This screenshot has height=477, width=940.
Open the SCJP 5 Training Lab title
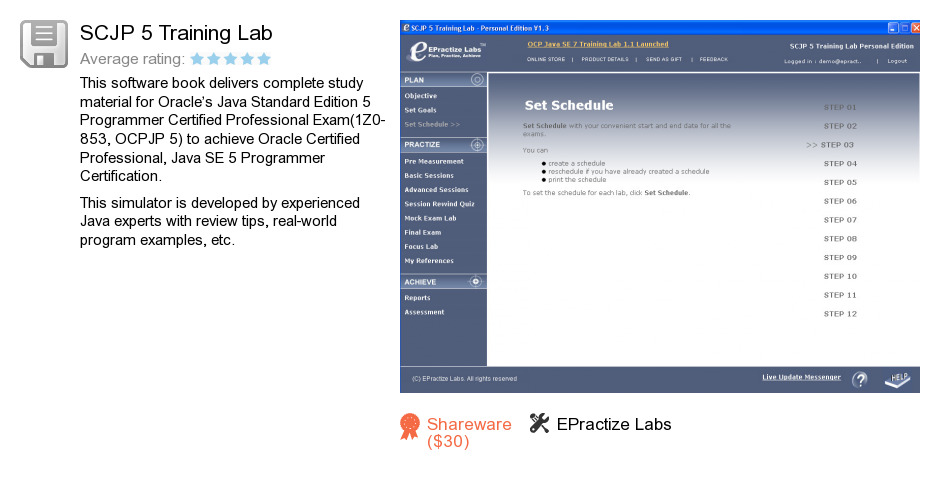(x=176, y=33)
